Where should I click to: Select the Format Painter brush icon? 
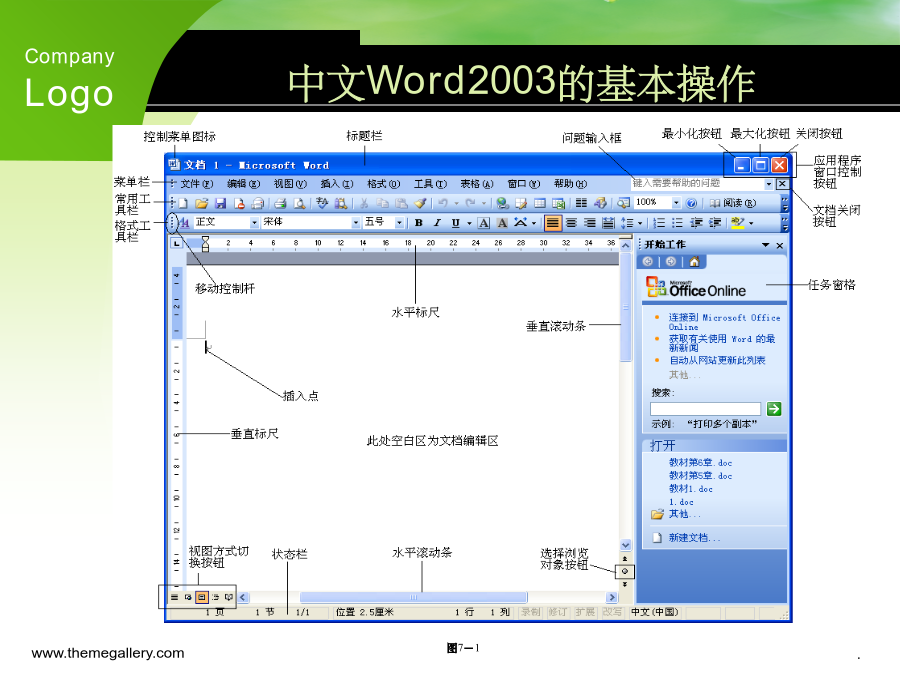point(420,203)
